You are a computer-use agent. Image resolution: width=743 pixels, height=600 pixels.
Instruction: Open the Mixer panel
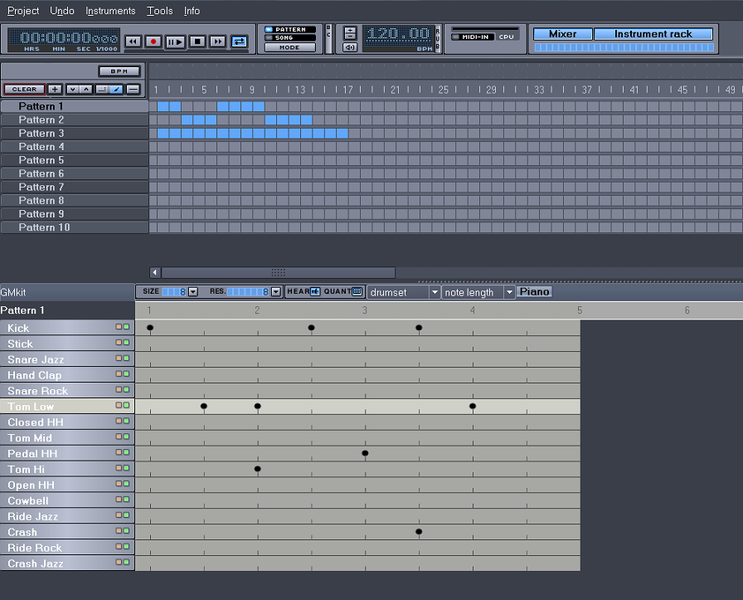coord(562,34)
